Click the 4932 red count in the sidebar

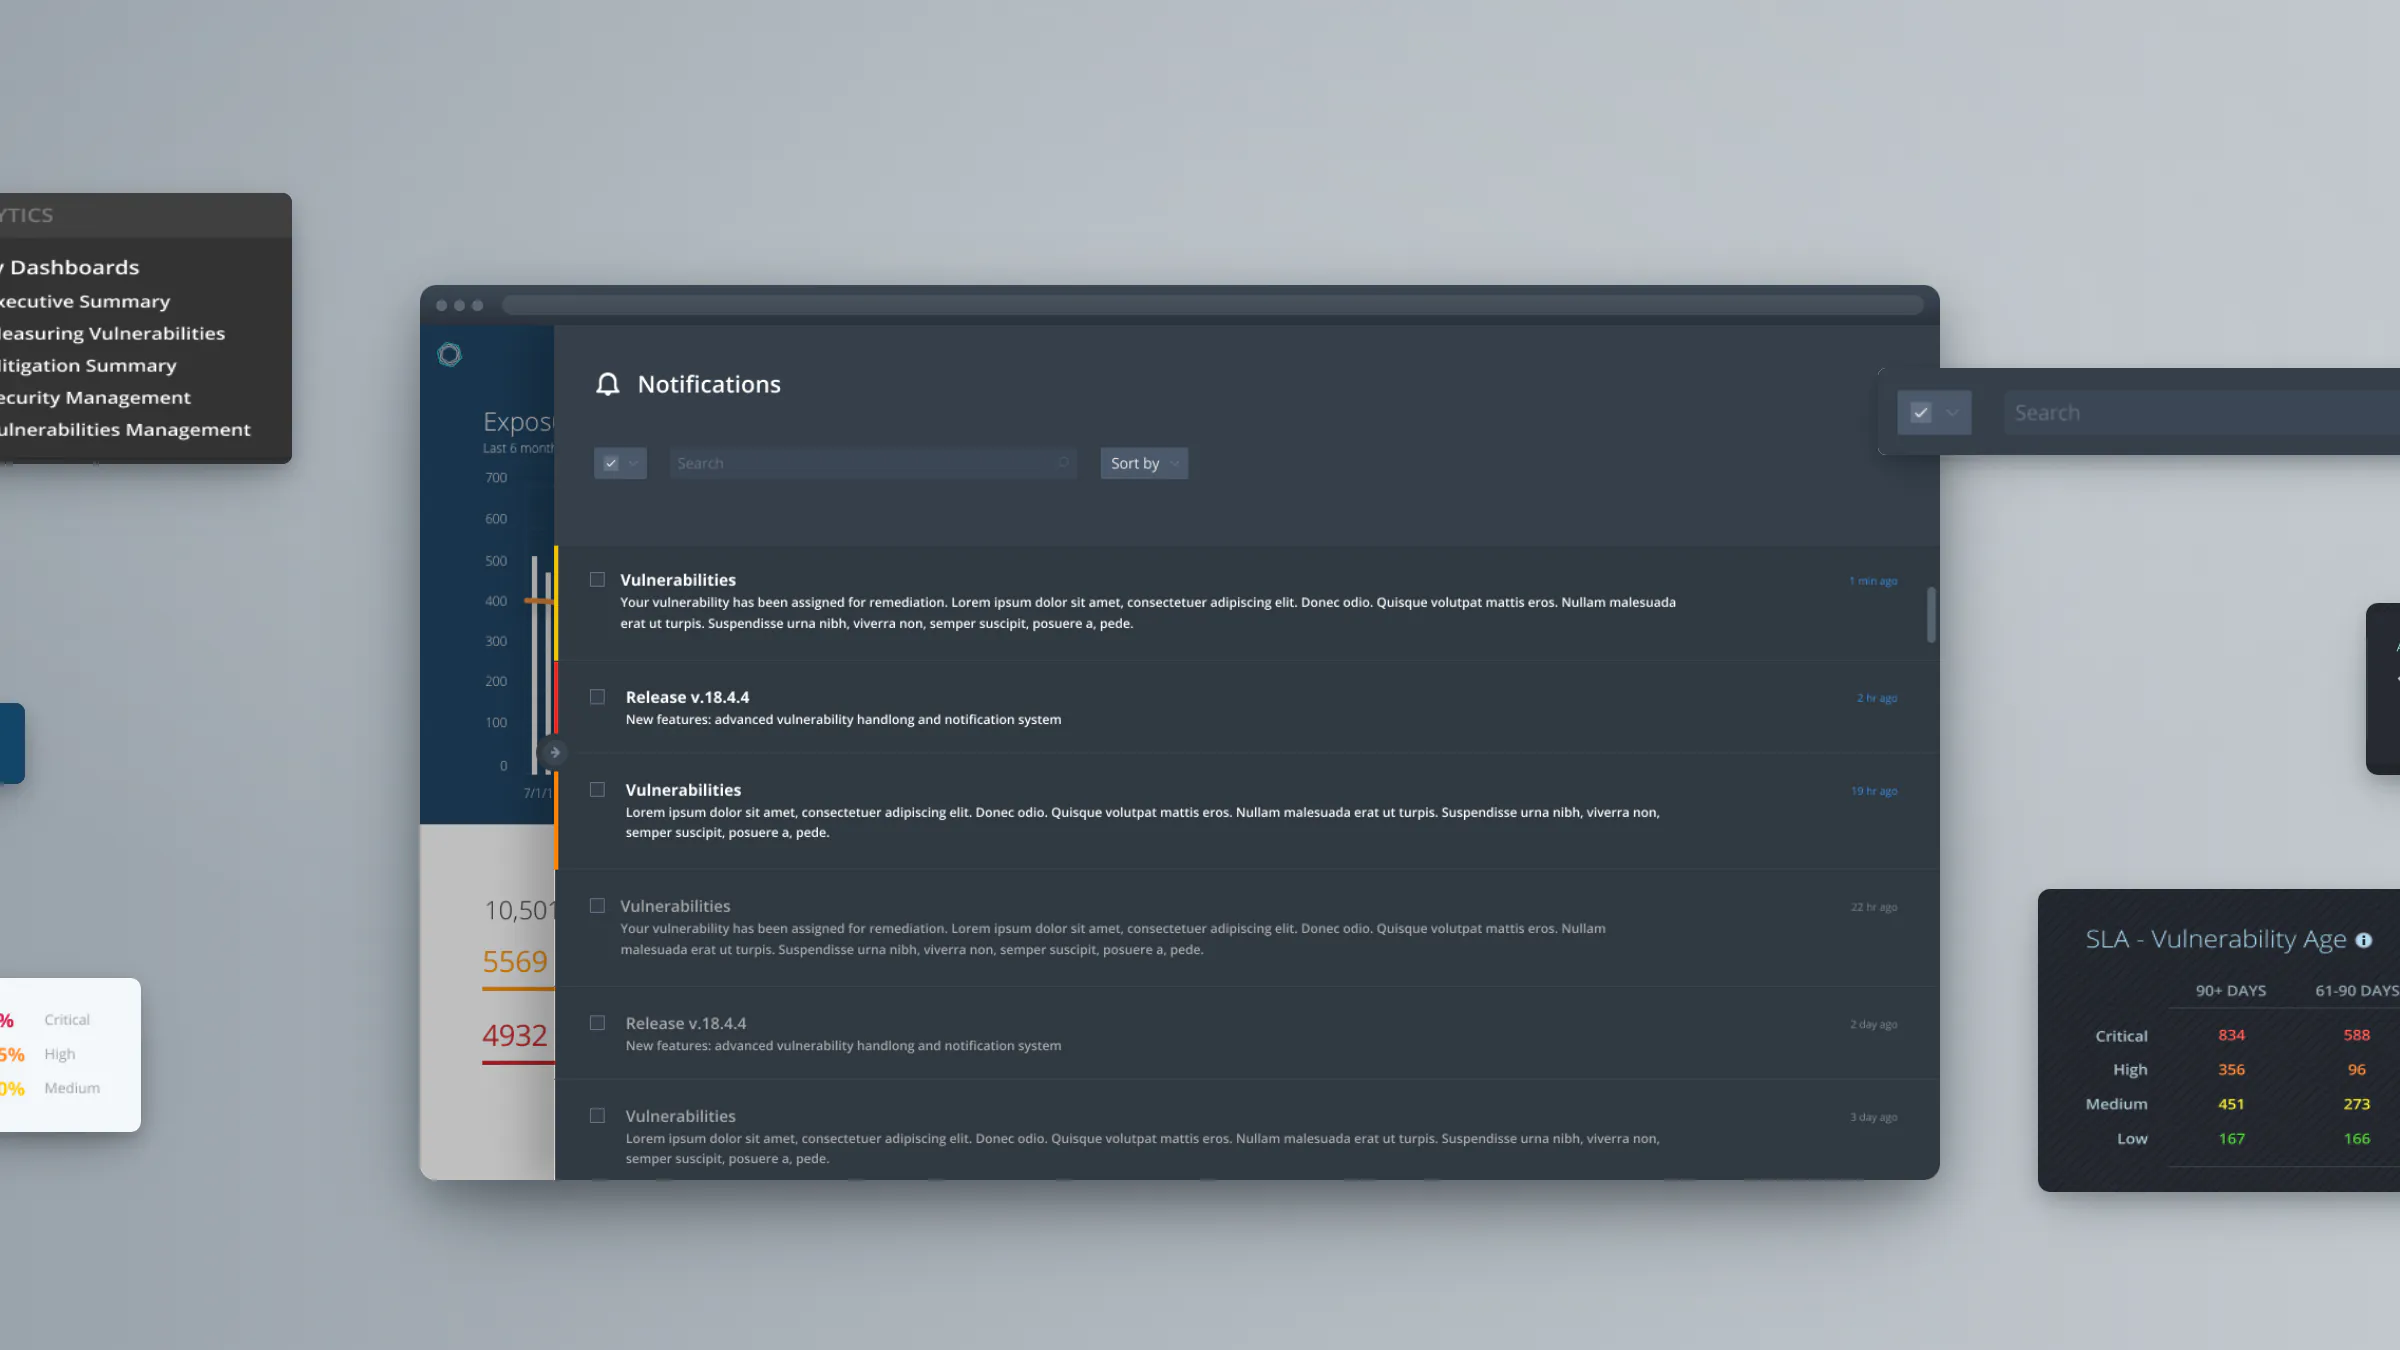(515, 1035)
